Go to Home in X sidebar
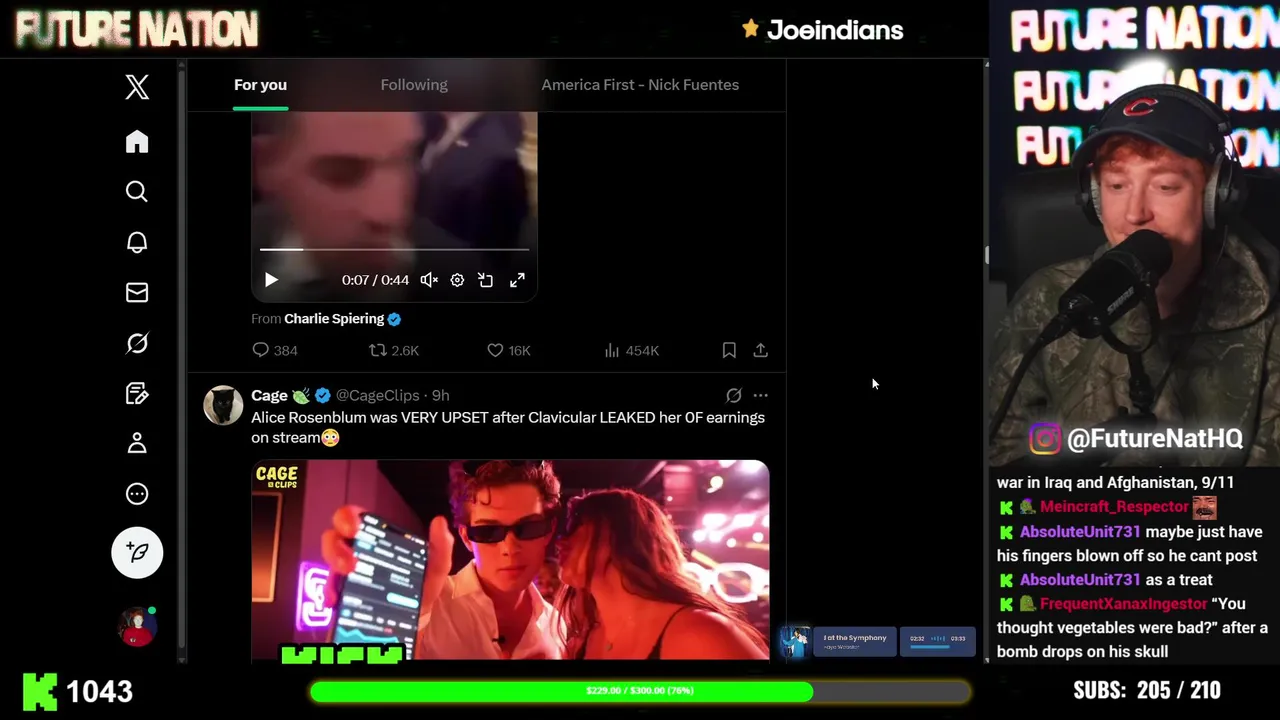This screenshot has width=1280, height=720. (x=137, y=141)
